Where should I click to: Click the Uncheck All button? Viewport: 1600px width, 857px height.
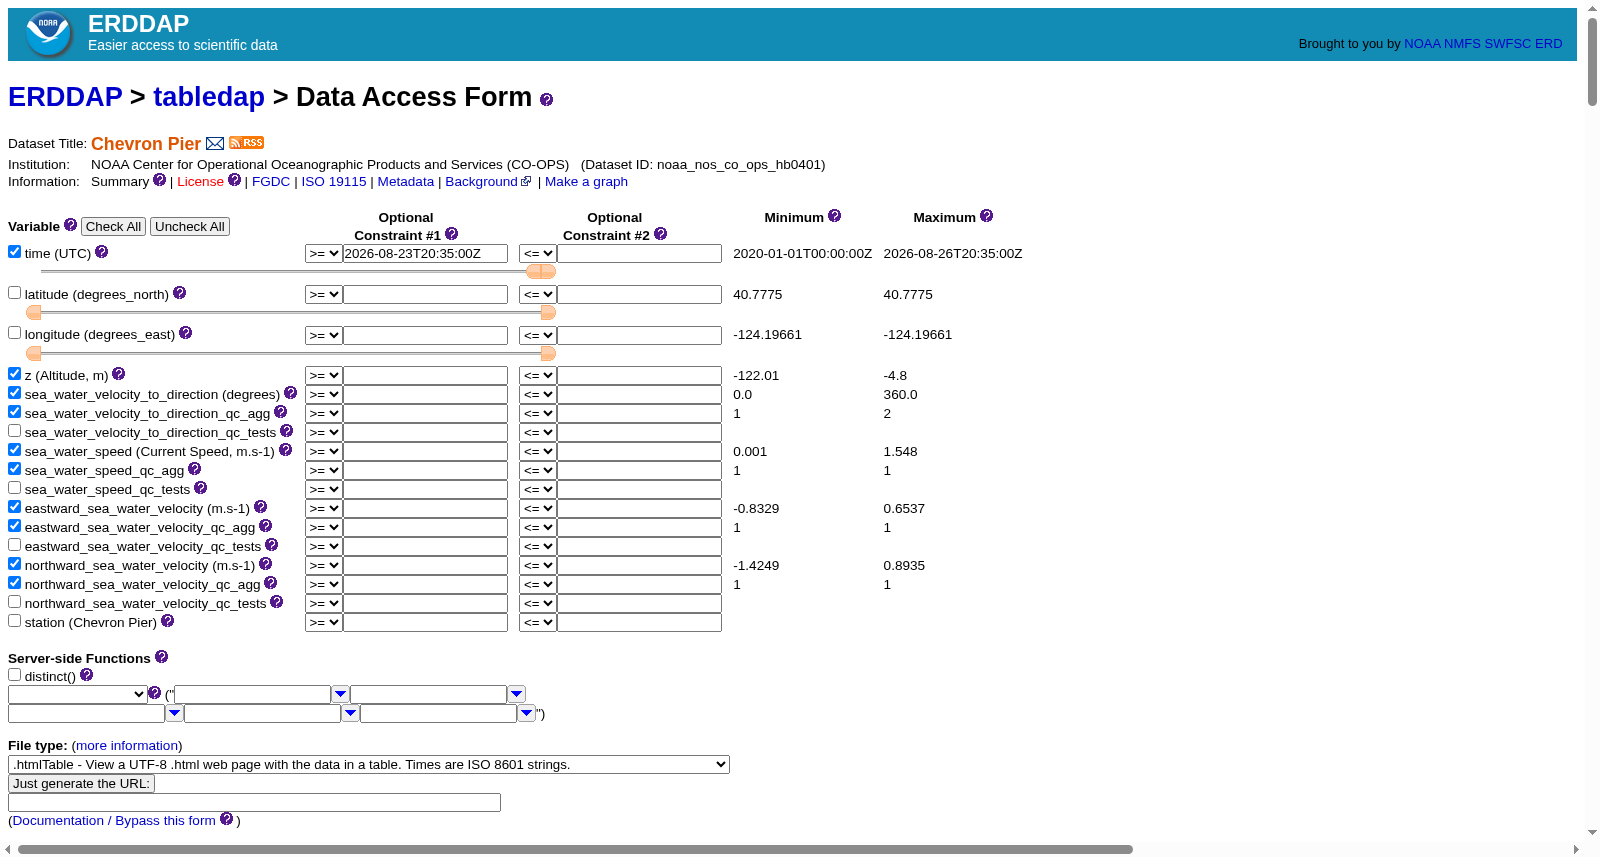190,227
